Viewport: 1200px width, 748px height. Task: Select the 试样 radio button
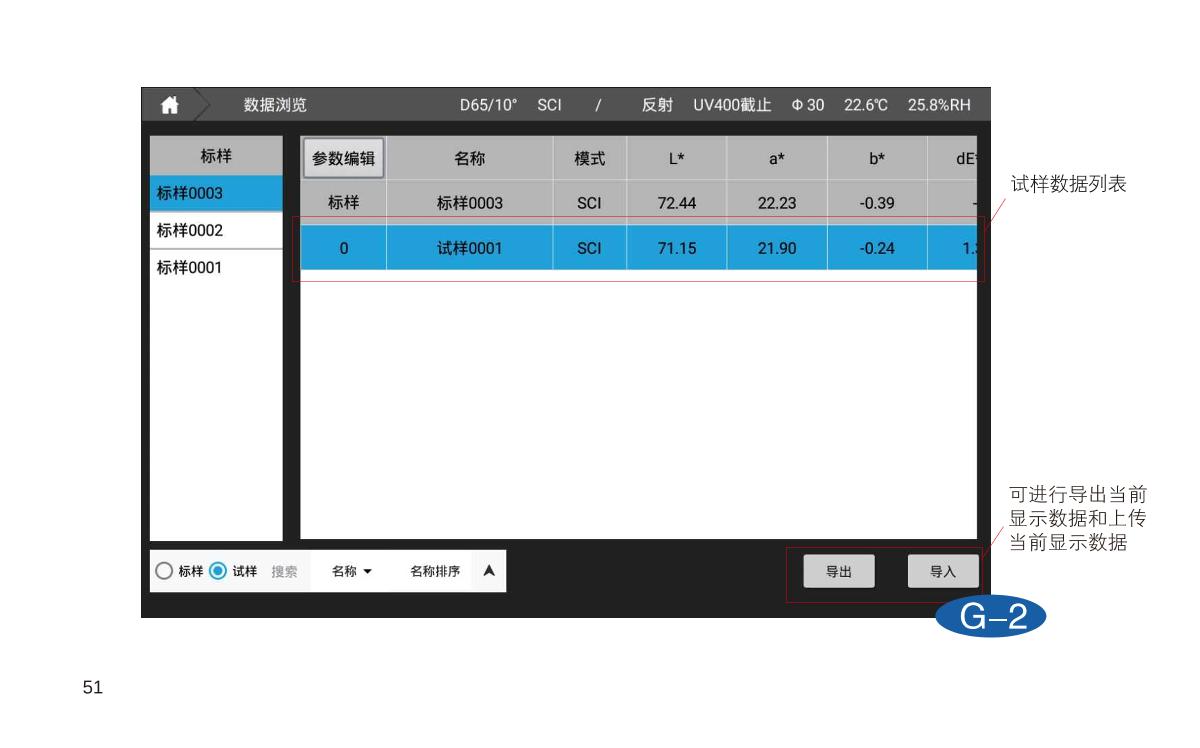[x=219, y=571]
